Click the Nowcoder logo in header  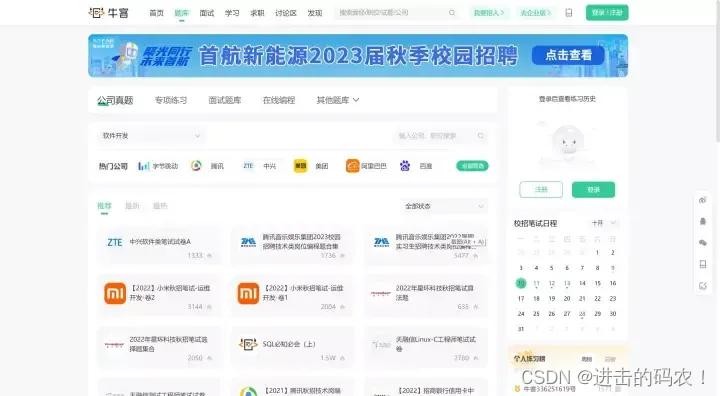109,13
